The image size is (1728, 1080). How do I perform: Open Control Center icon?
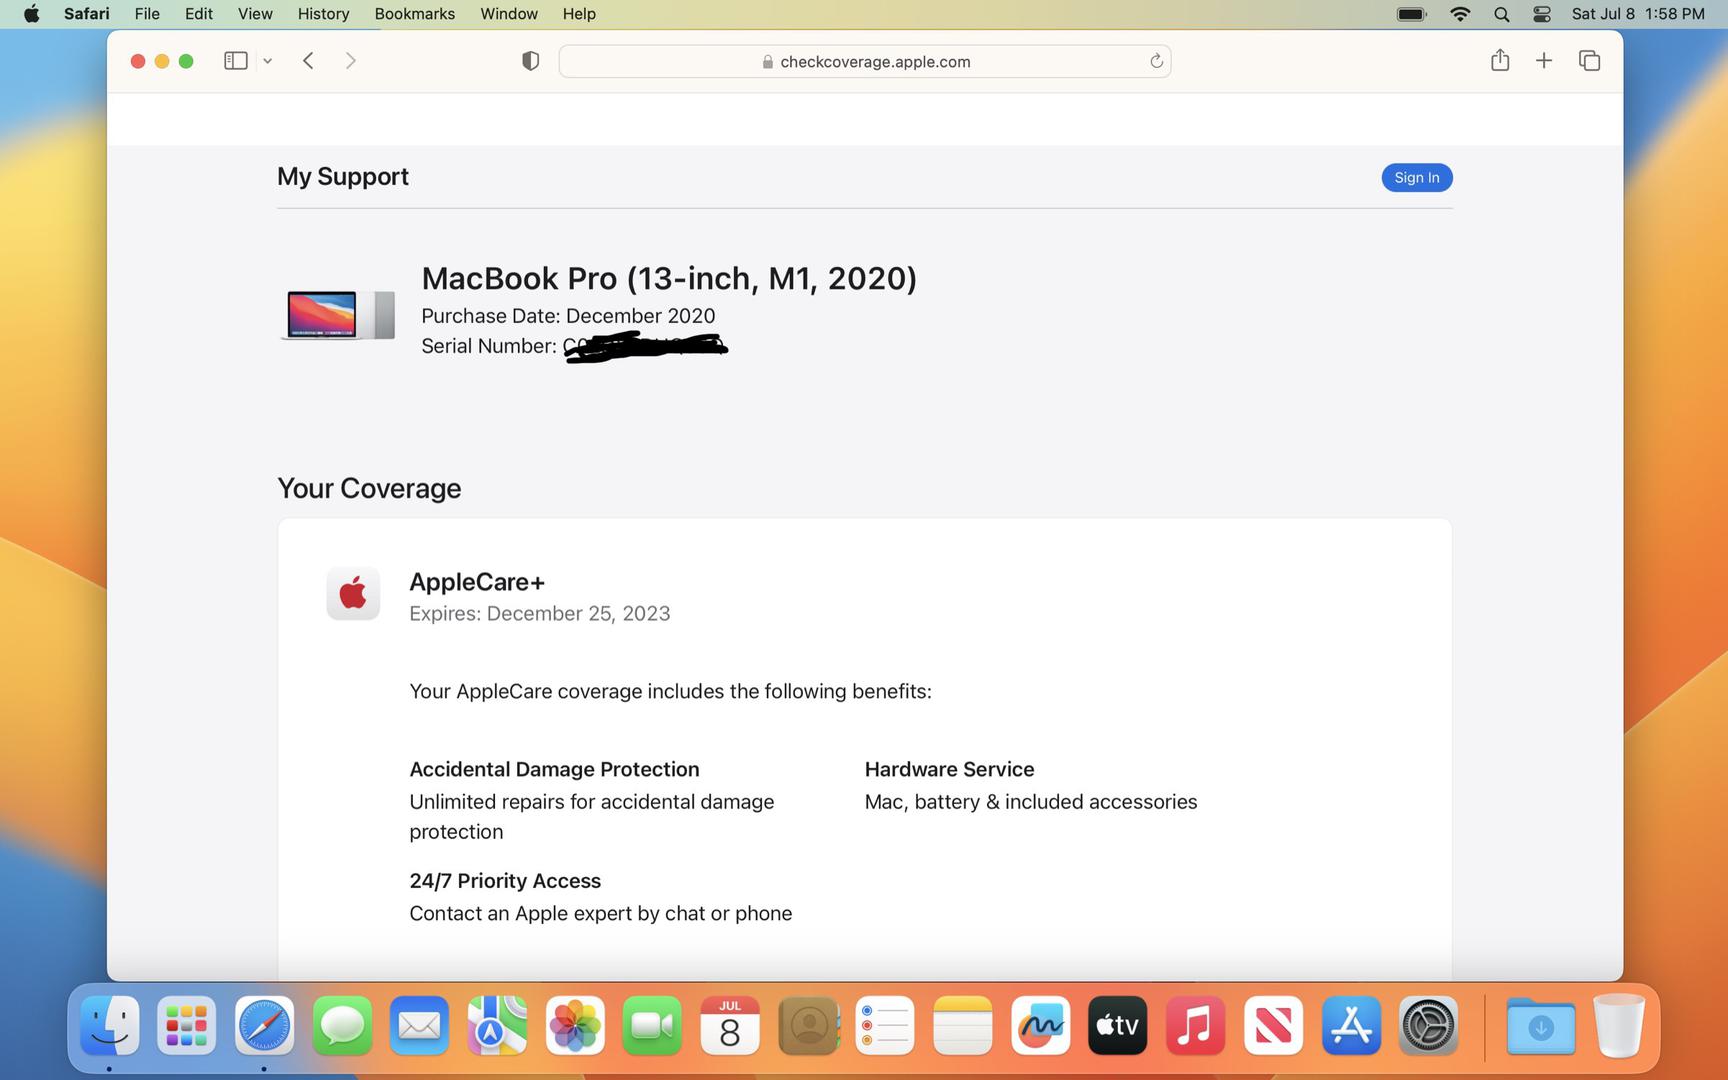coord(1542,14)
